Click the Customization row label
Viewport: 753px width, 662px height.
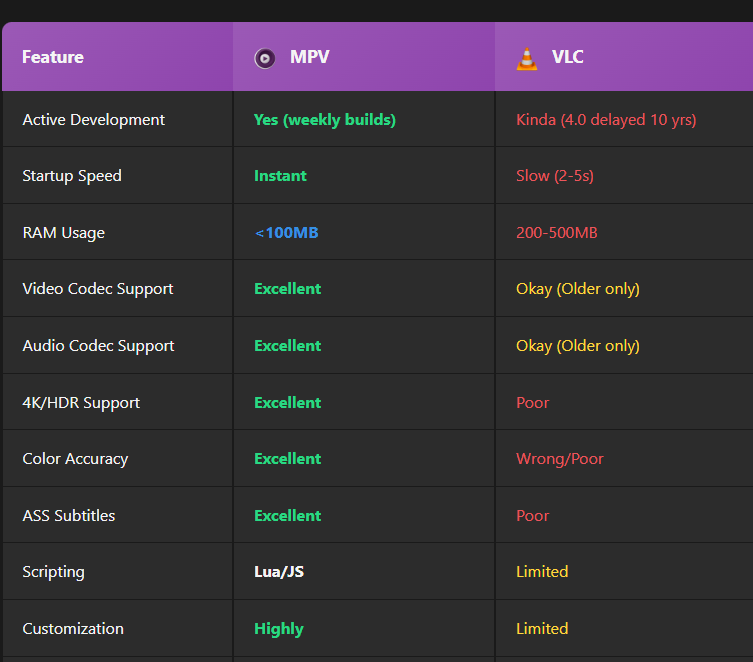(x=73, y=629)
